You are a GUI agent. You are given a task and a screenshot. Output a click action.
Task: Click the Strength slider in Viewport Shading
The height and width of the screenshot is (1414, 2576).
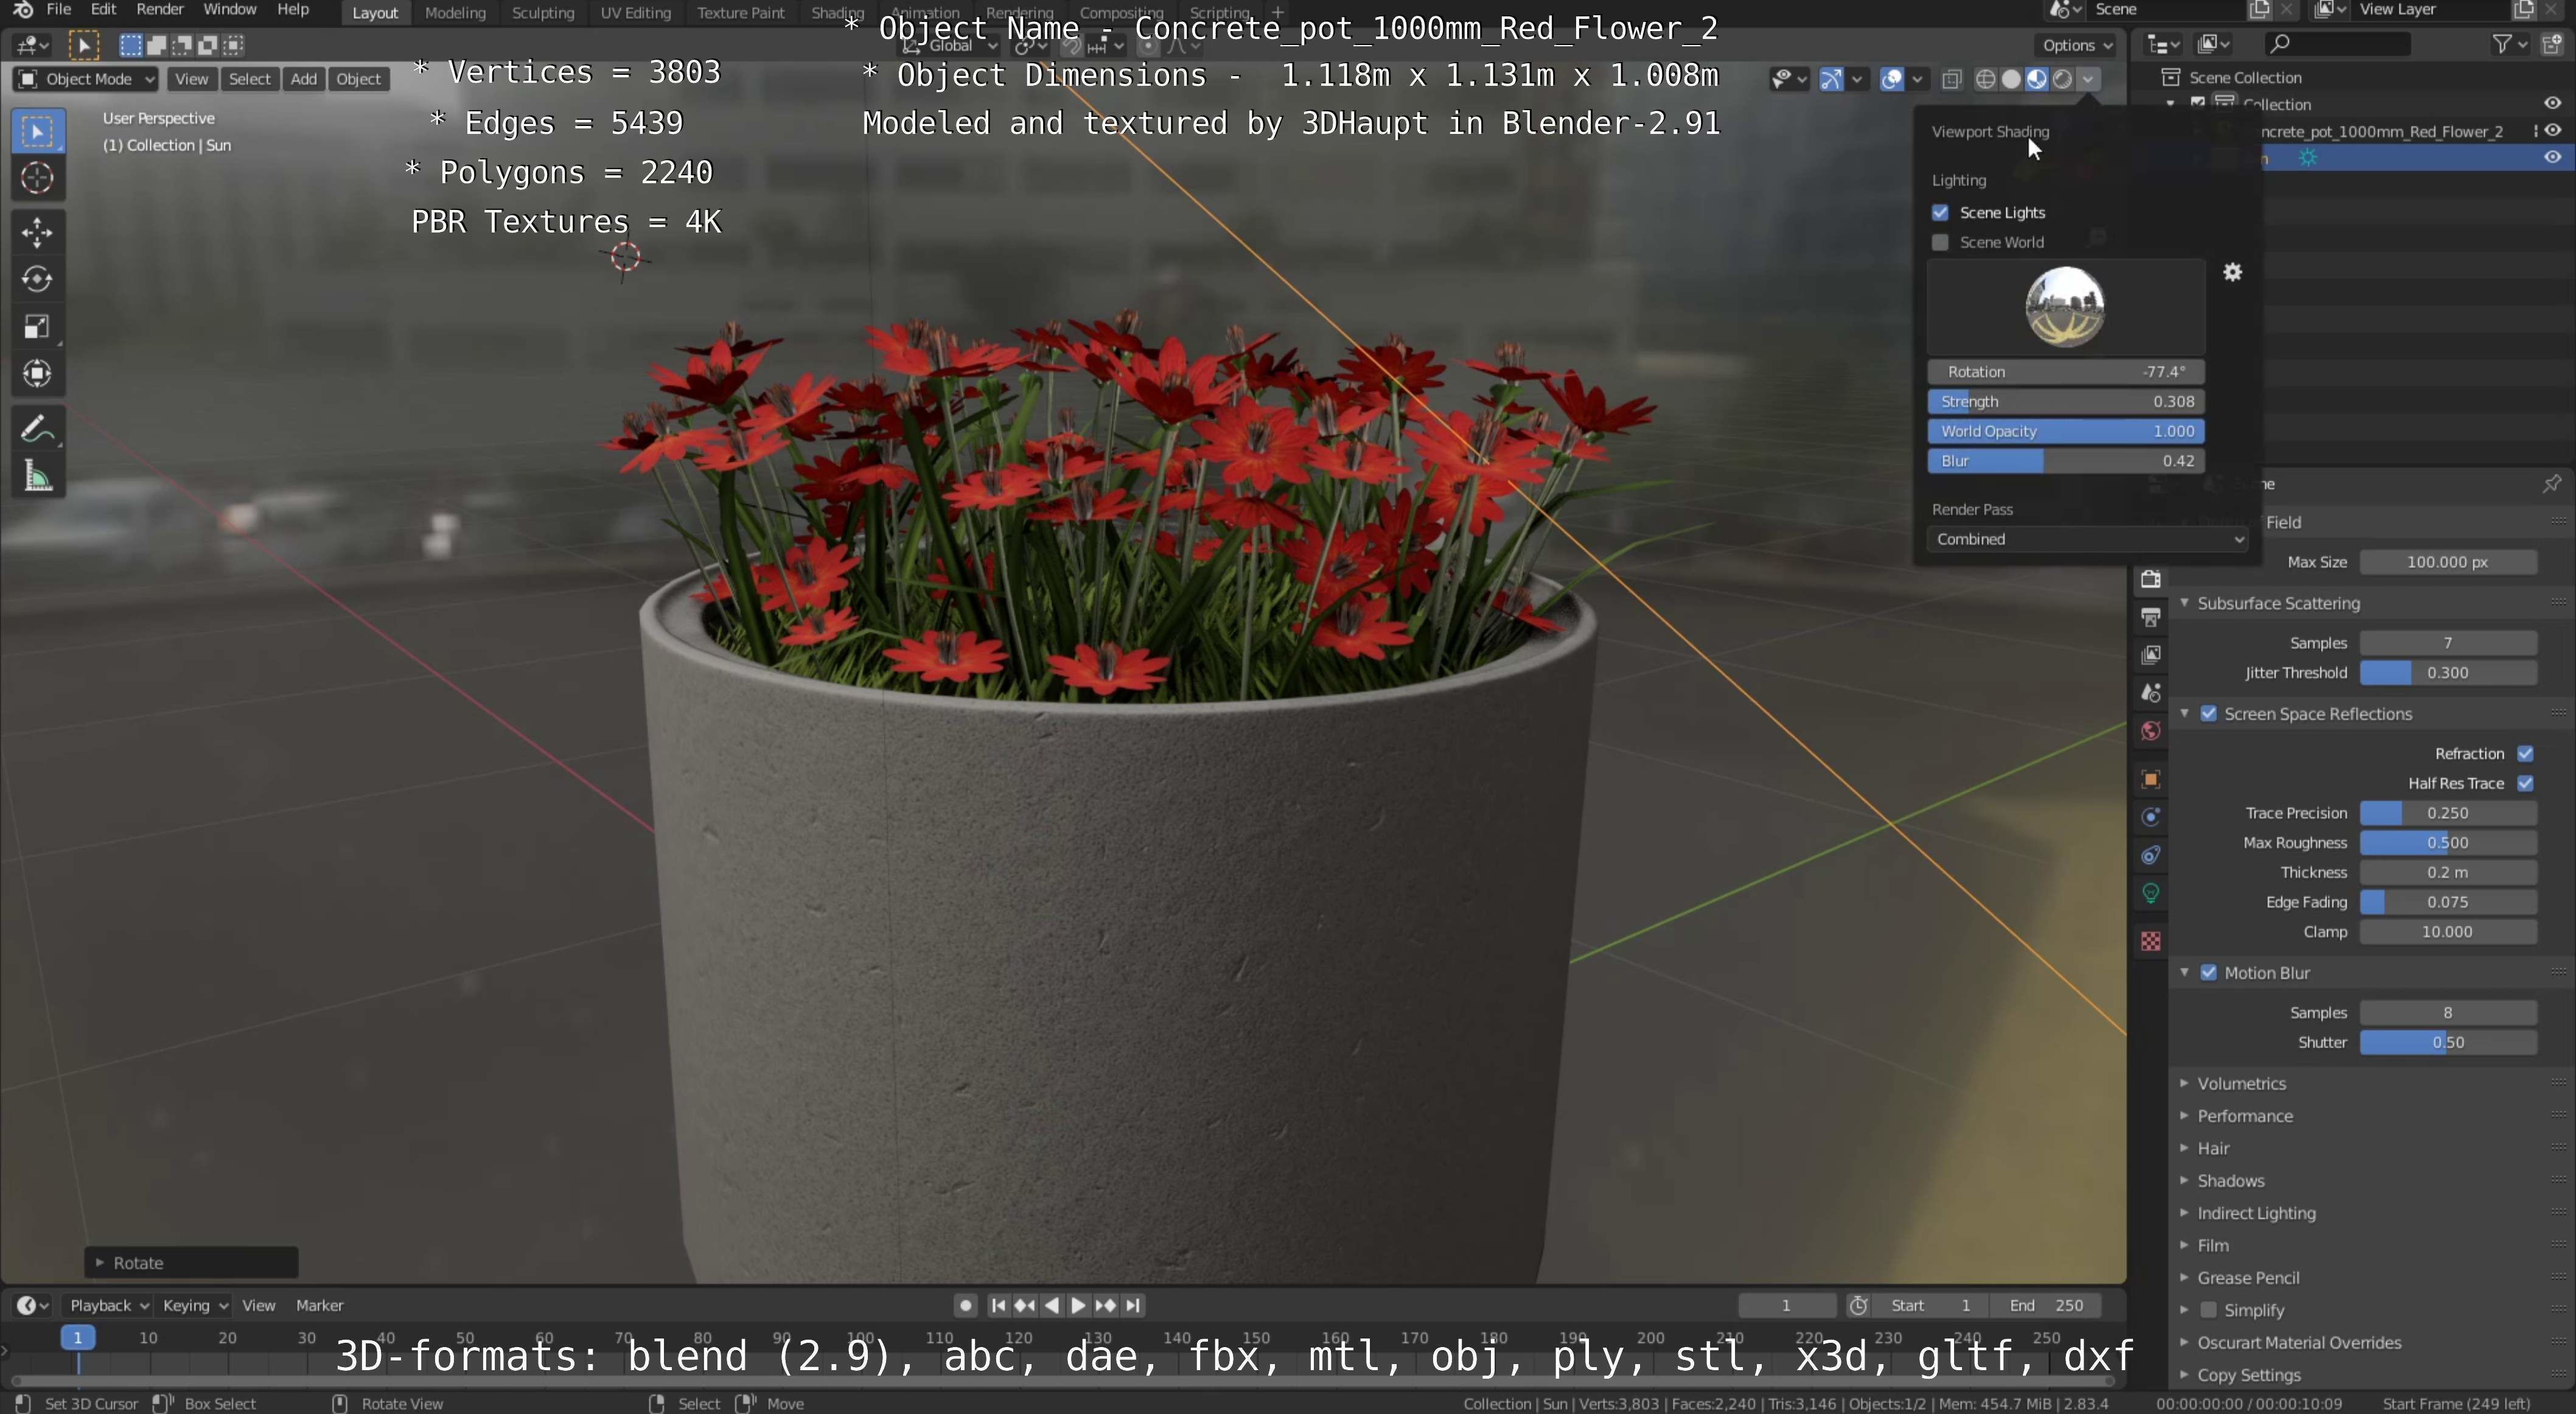coord(2066,401)
